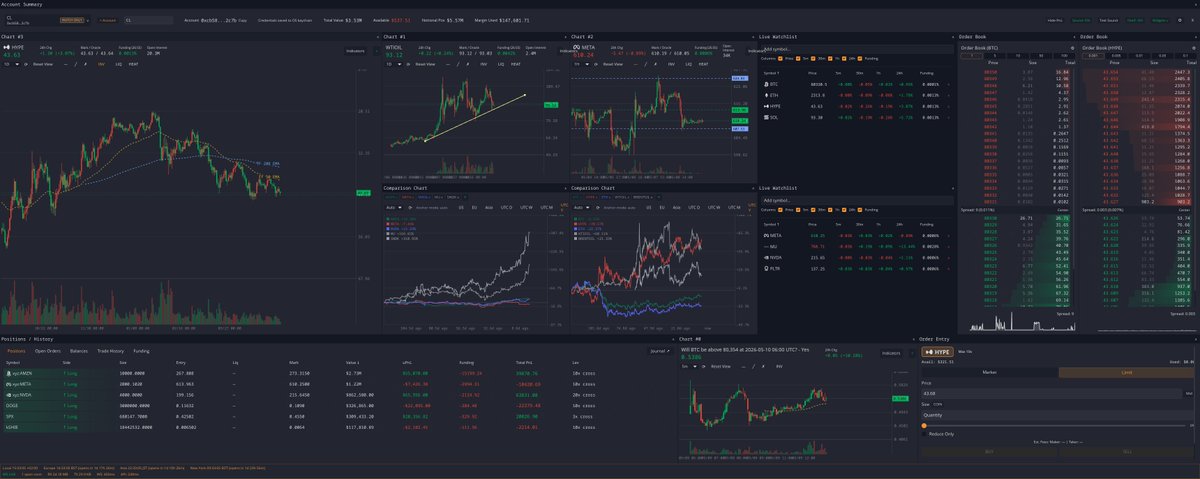Toggle 30m column checkbox in top Live Watchlist
Image resolution: width=1200 pixels, height=479 pixels.
(812, 58)
